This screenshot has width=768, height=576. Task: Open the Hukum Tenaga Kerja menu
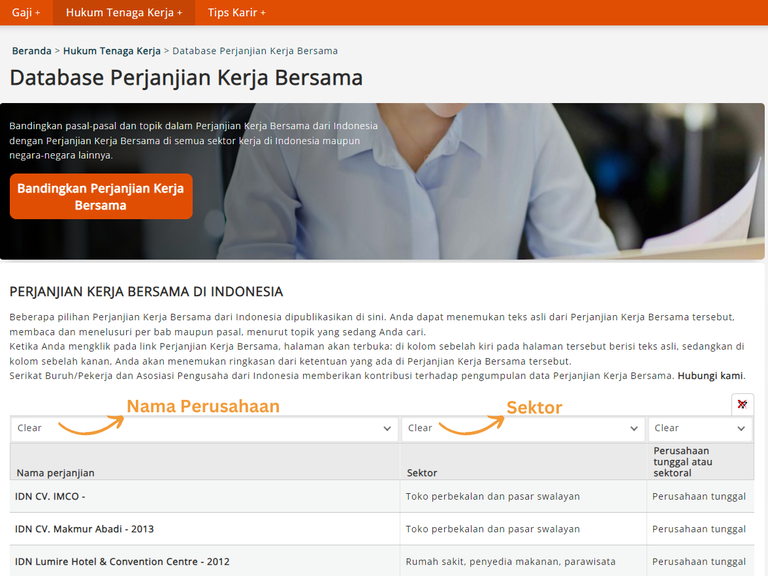coord(124,13)
